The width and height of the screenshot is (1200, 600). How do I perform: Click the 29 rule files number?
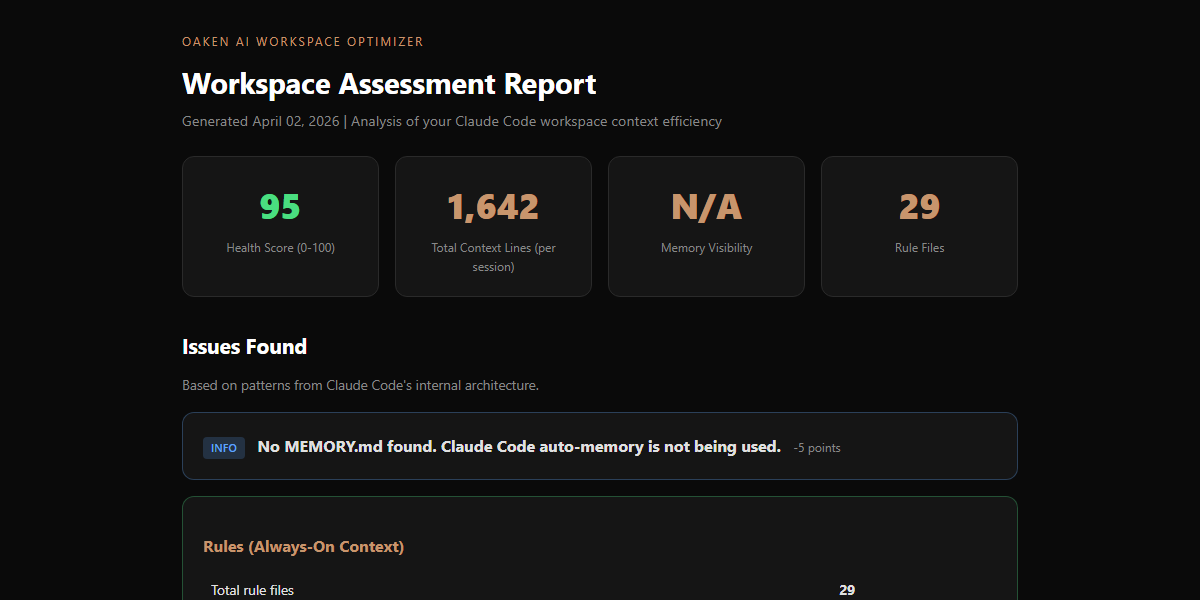pyautogui.click(x=919, y=206)
